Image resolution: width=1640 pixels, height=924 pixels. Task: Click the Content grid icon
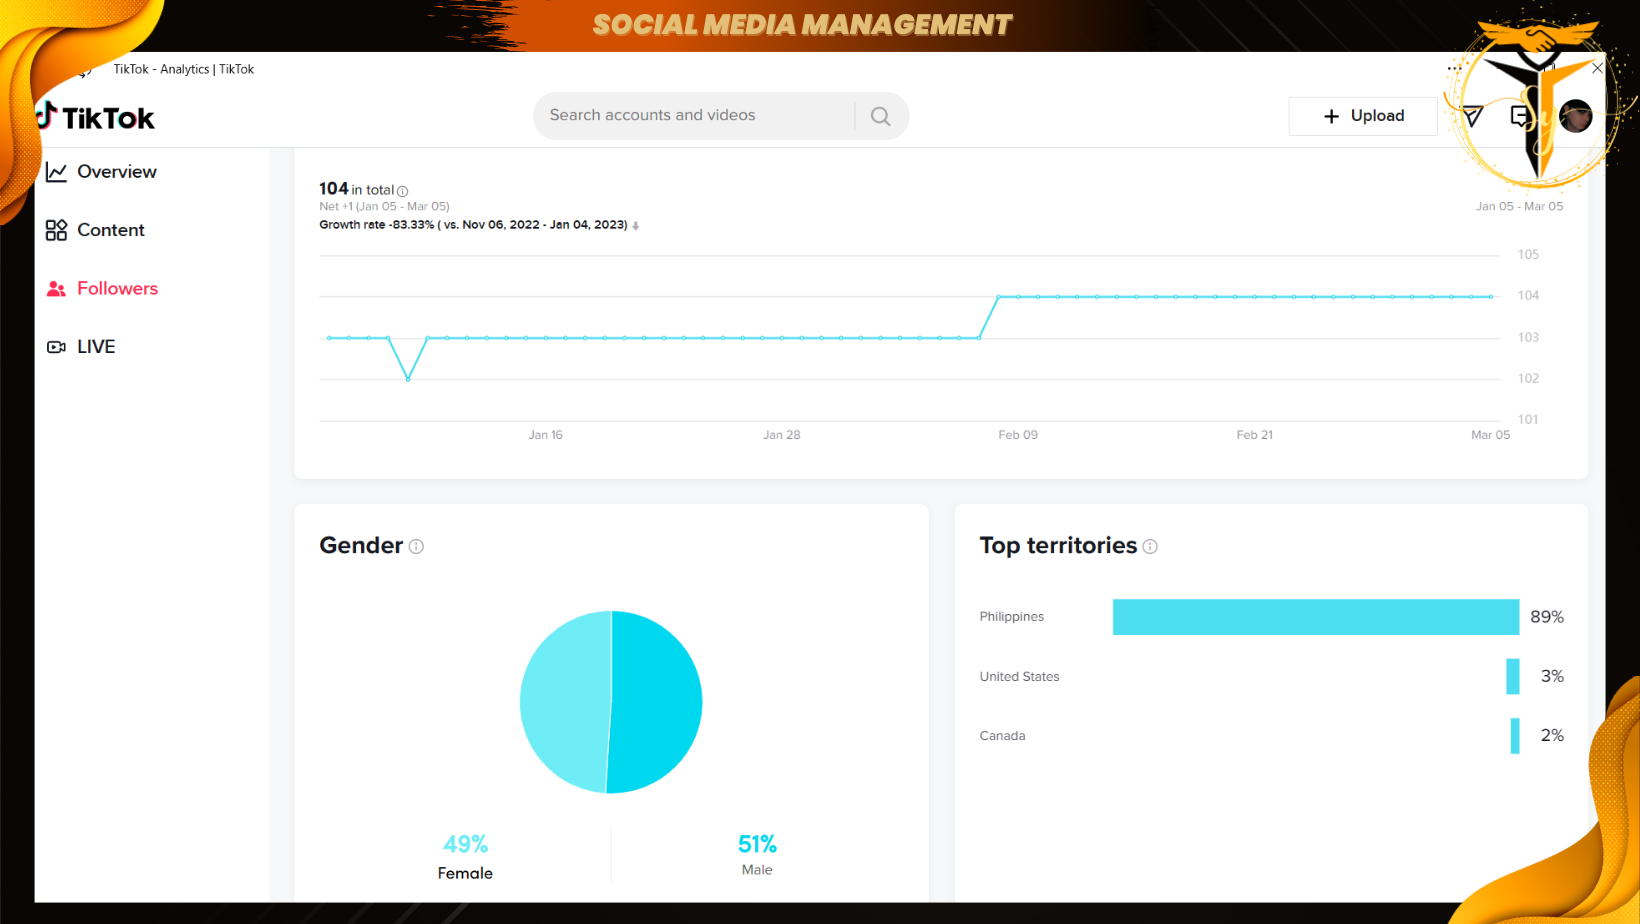(57, 230)
